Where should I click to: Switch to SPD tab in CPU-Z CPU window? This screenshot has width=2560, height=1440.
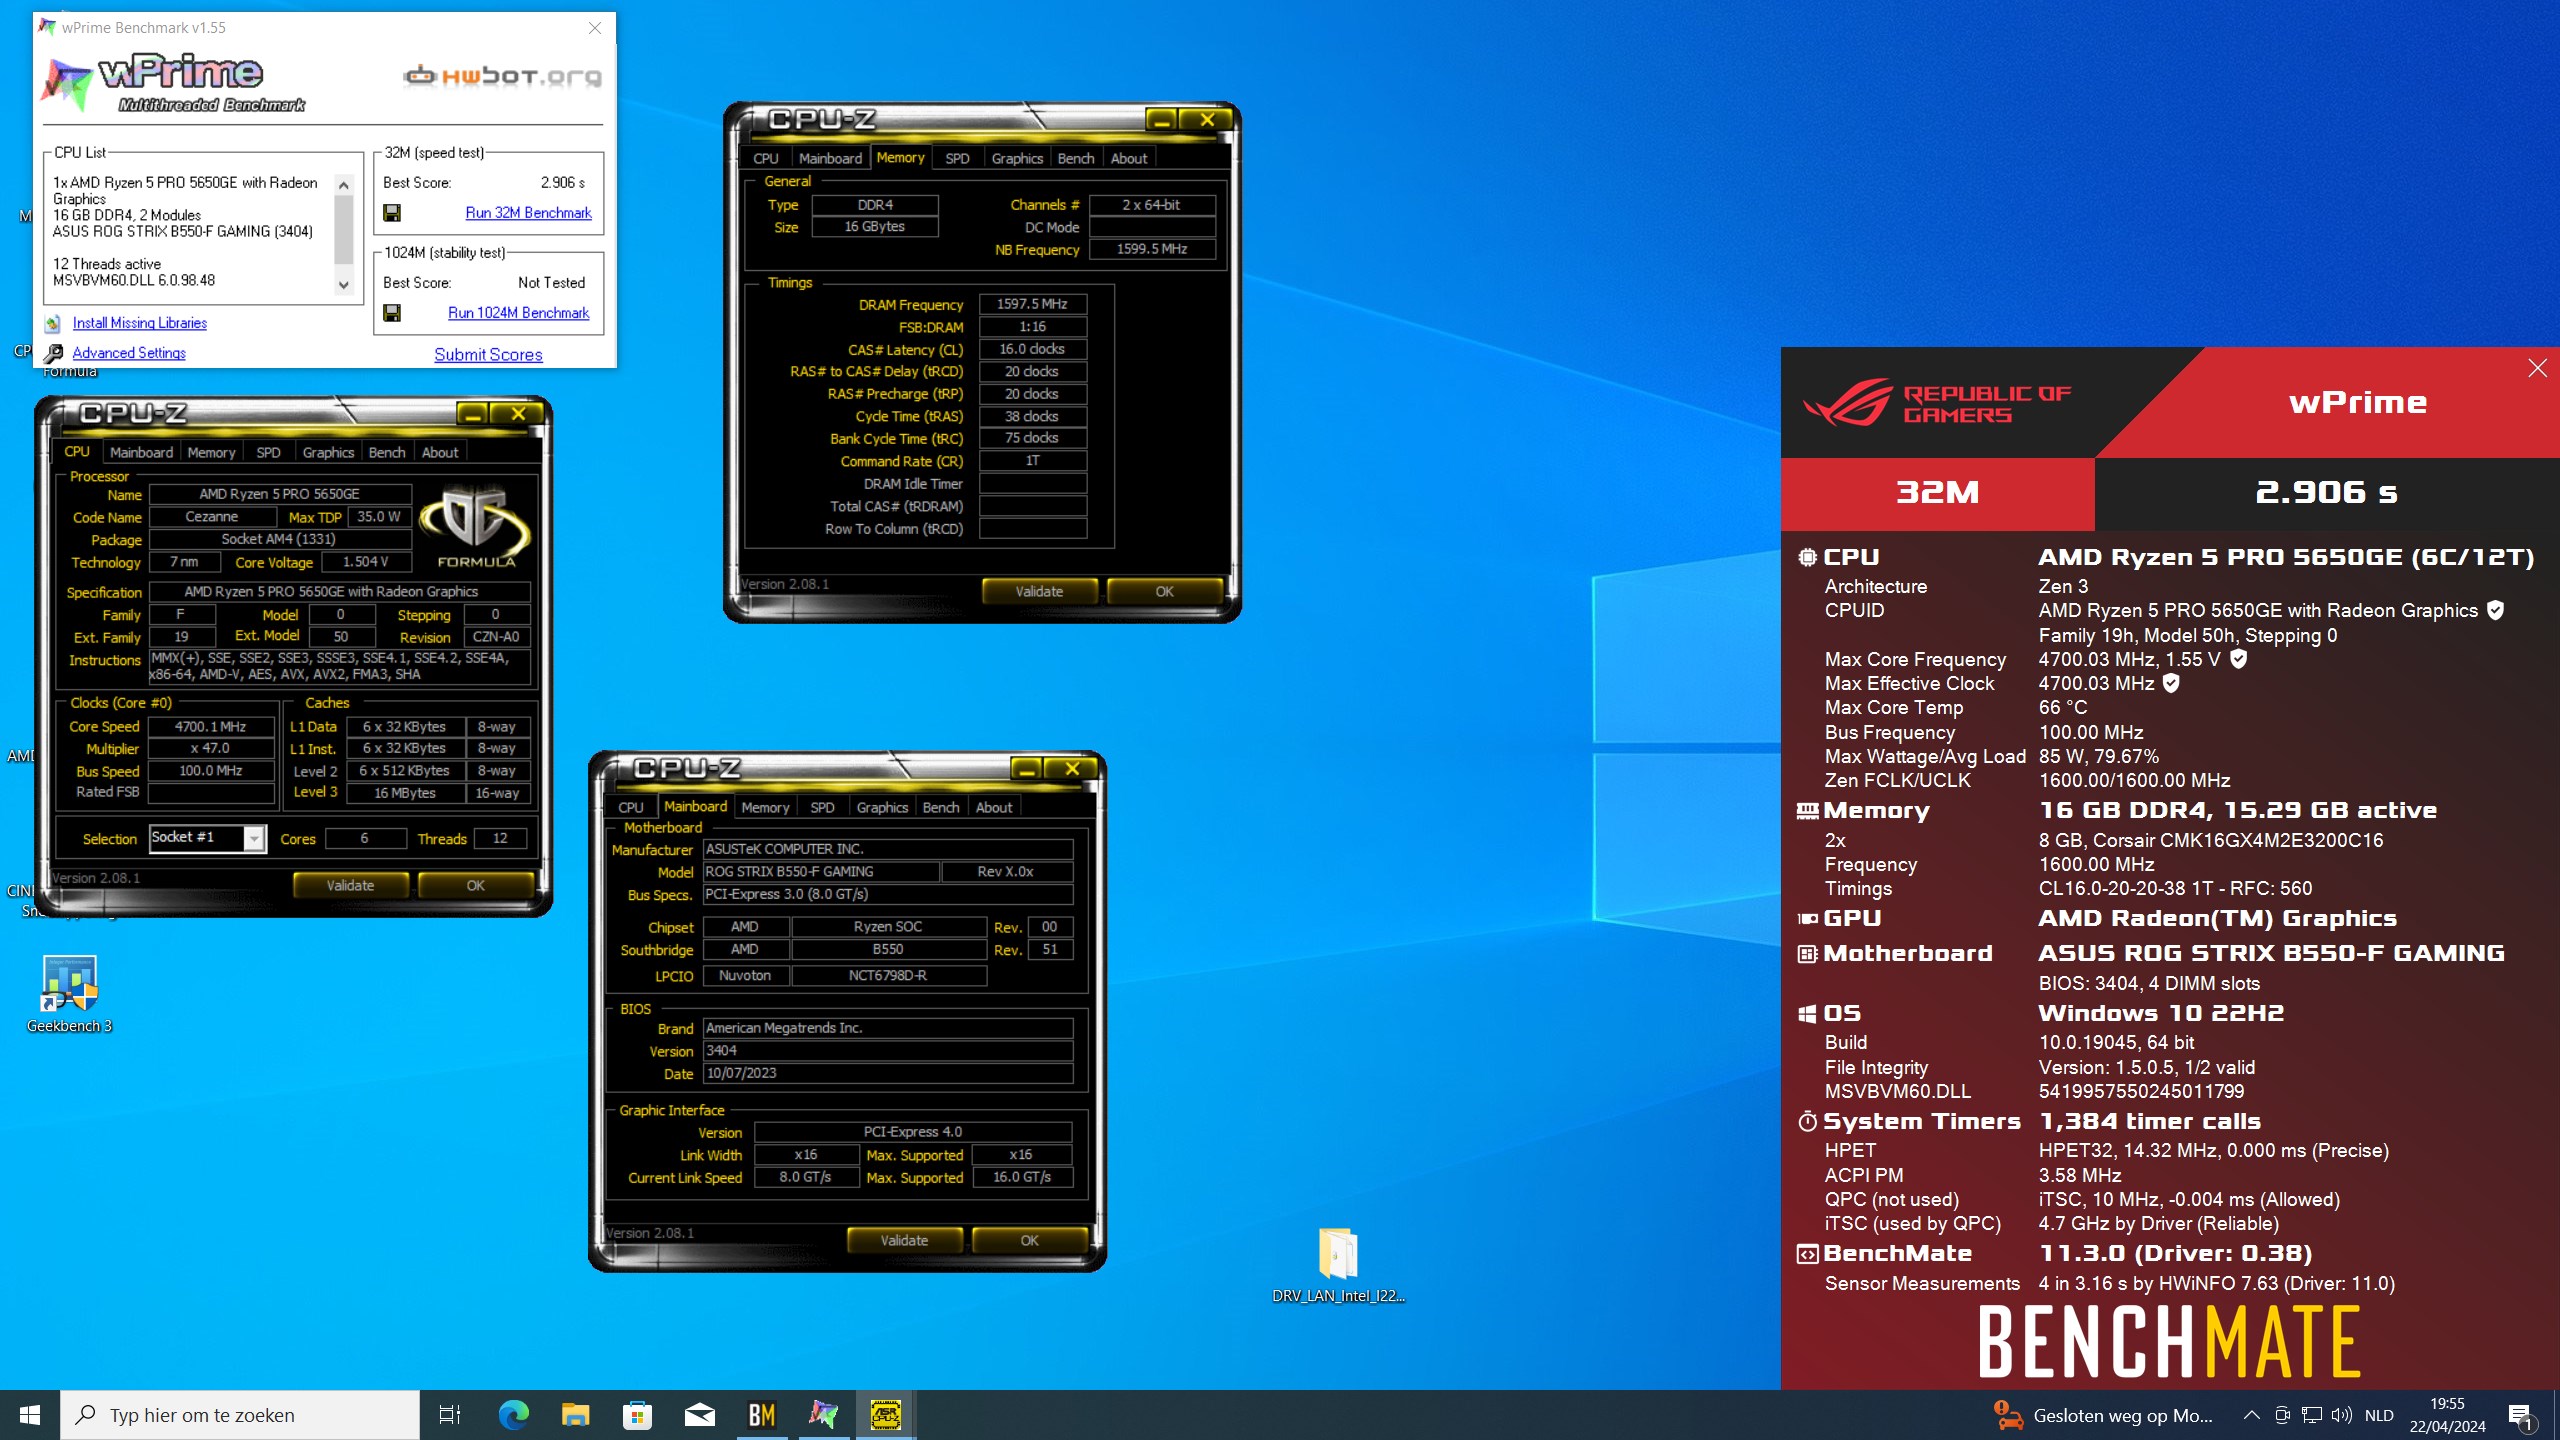(x=268, y=452)
